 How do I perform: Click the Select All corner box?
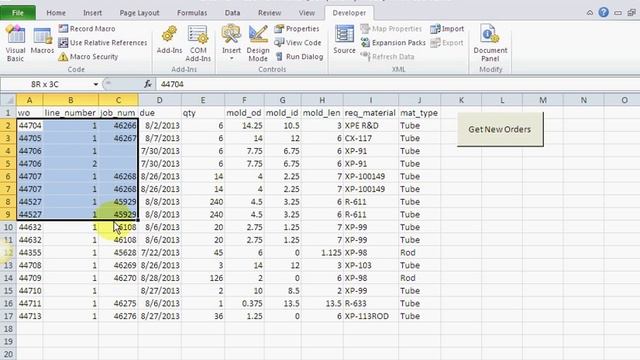(x=8, y=100)
